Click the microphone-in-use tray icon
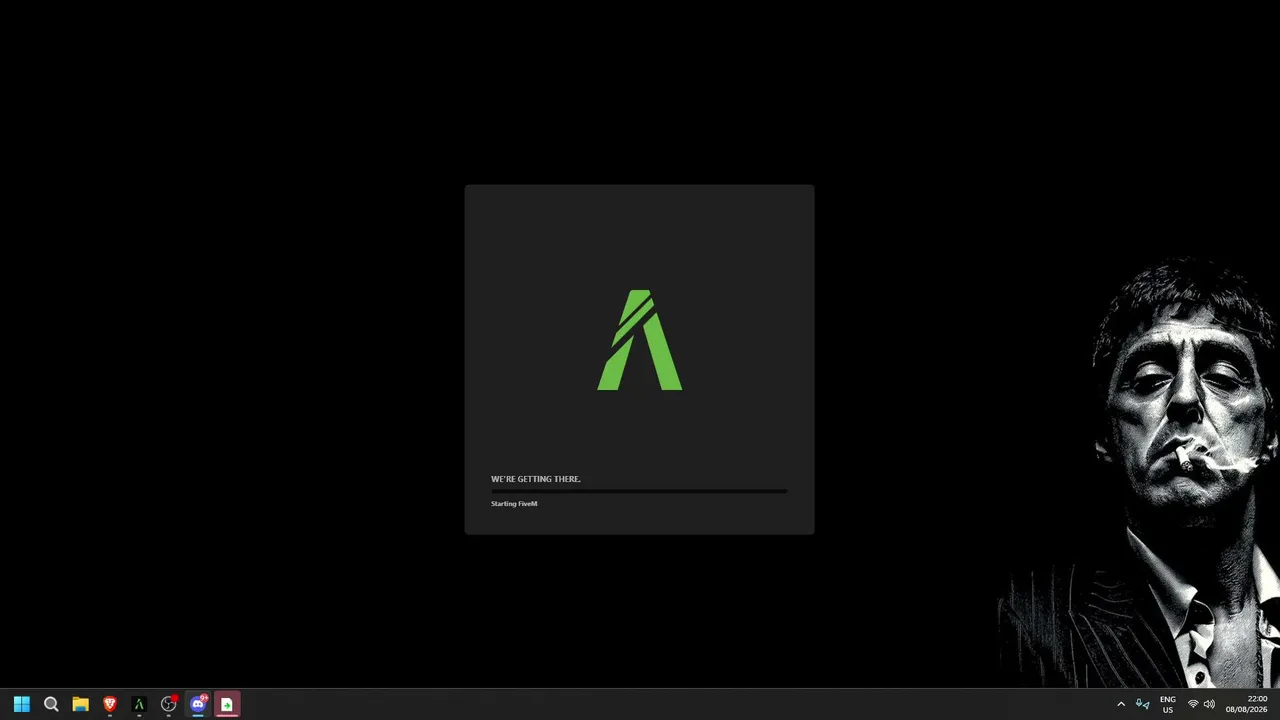Image resolution: width=1280 pixels, height=720 pixels. coord(1139,703)
